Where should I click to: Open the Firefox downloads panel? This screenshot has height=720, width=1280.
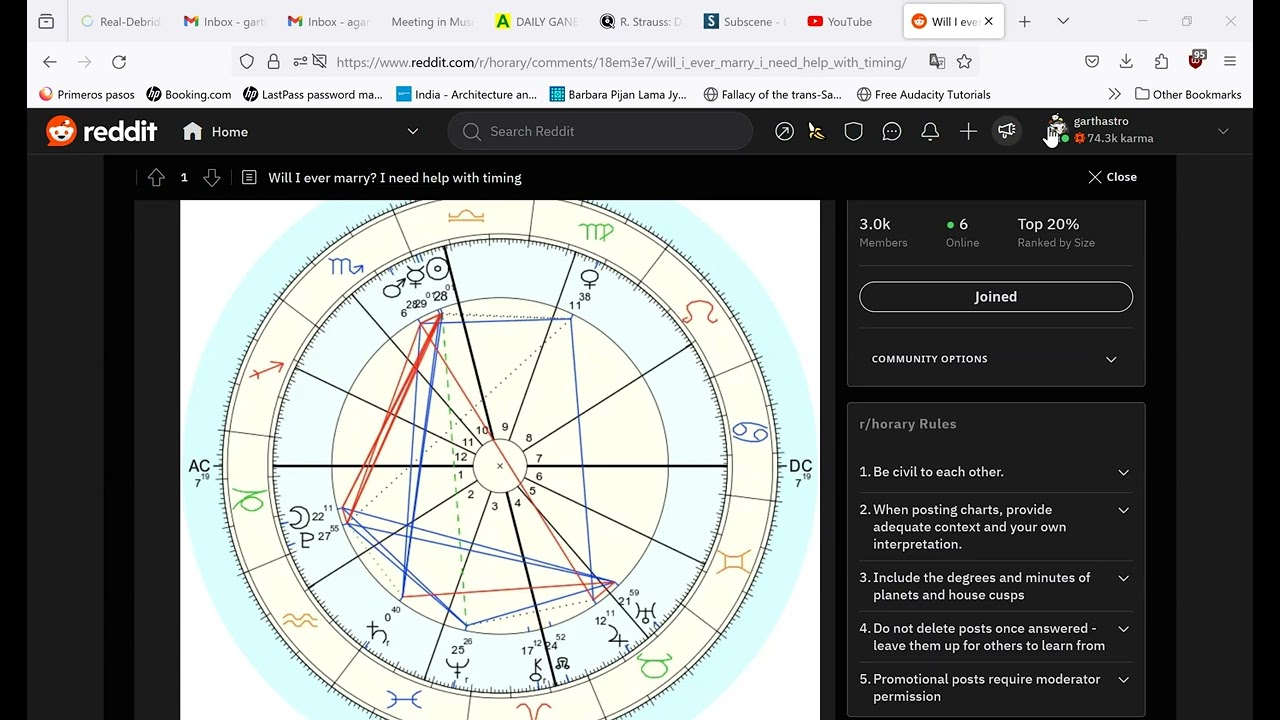1126,62
